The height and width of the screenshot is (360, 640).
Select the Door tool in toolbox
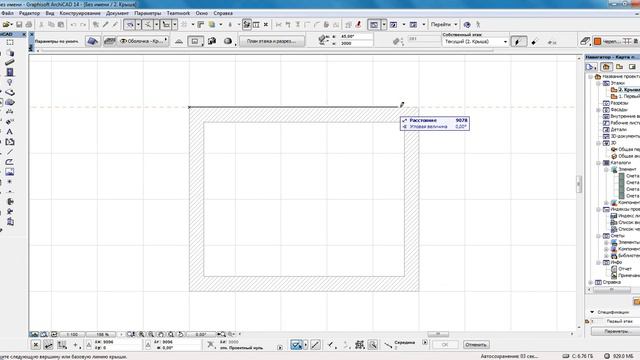pyautogui.click(x=10, y=72)
